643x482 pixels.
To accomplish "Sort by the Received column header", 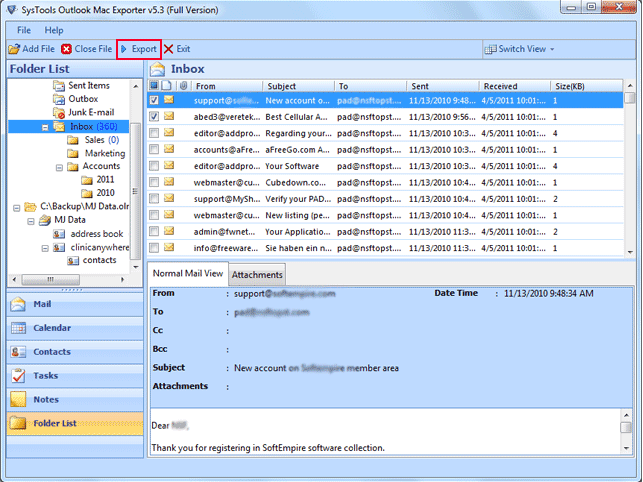I will point(515,86).
